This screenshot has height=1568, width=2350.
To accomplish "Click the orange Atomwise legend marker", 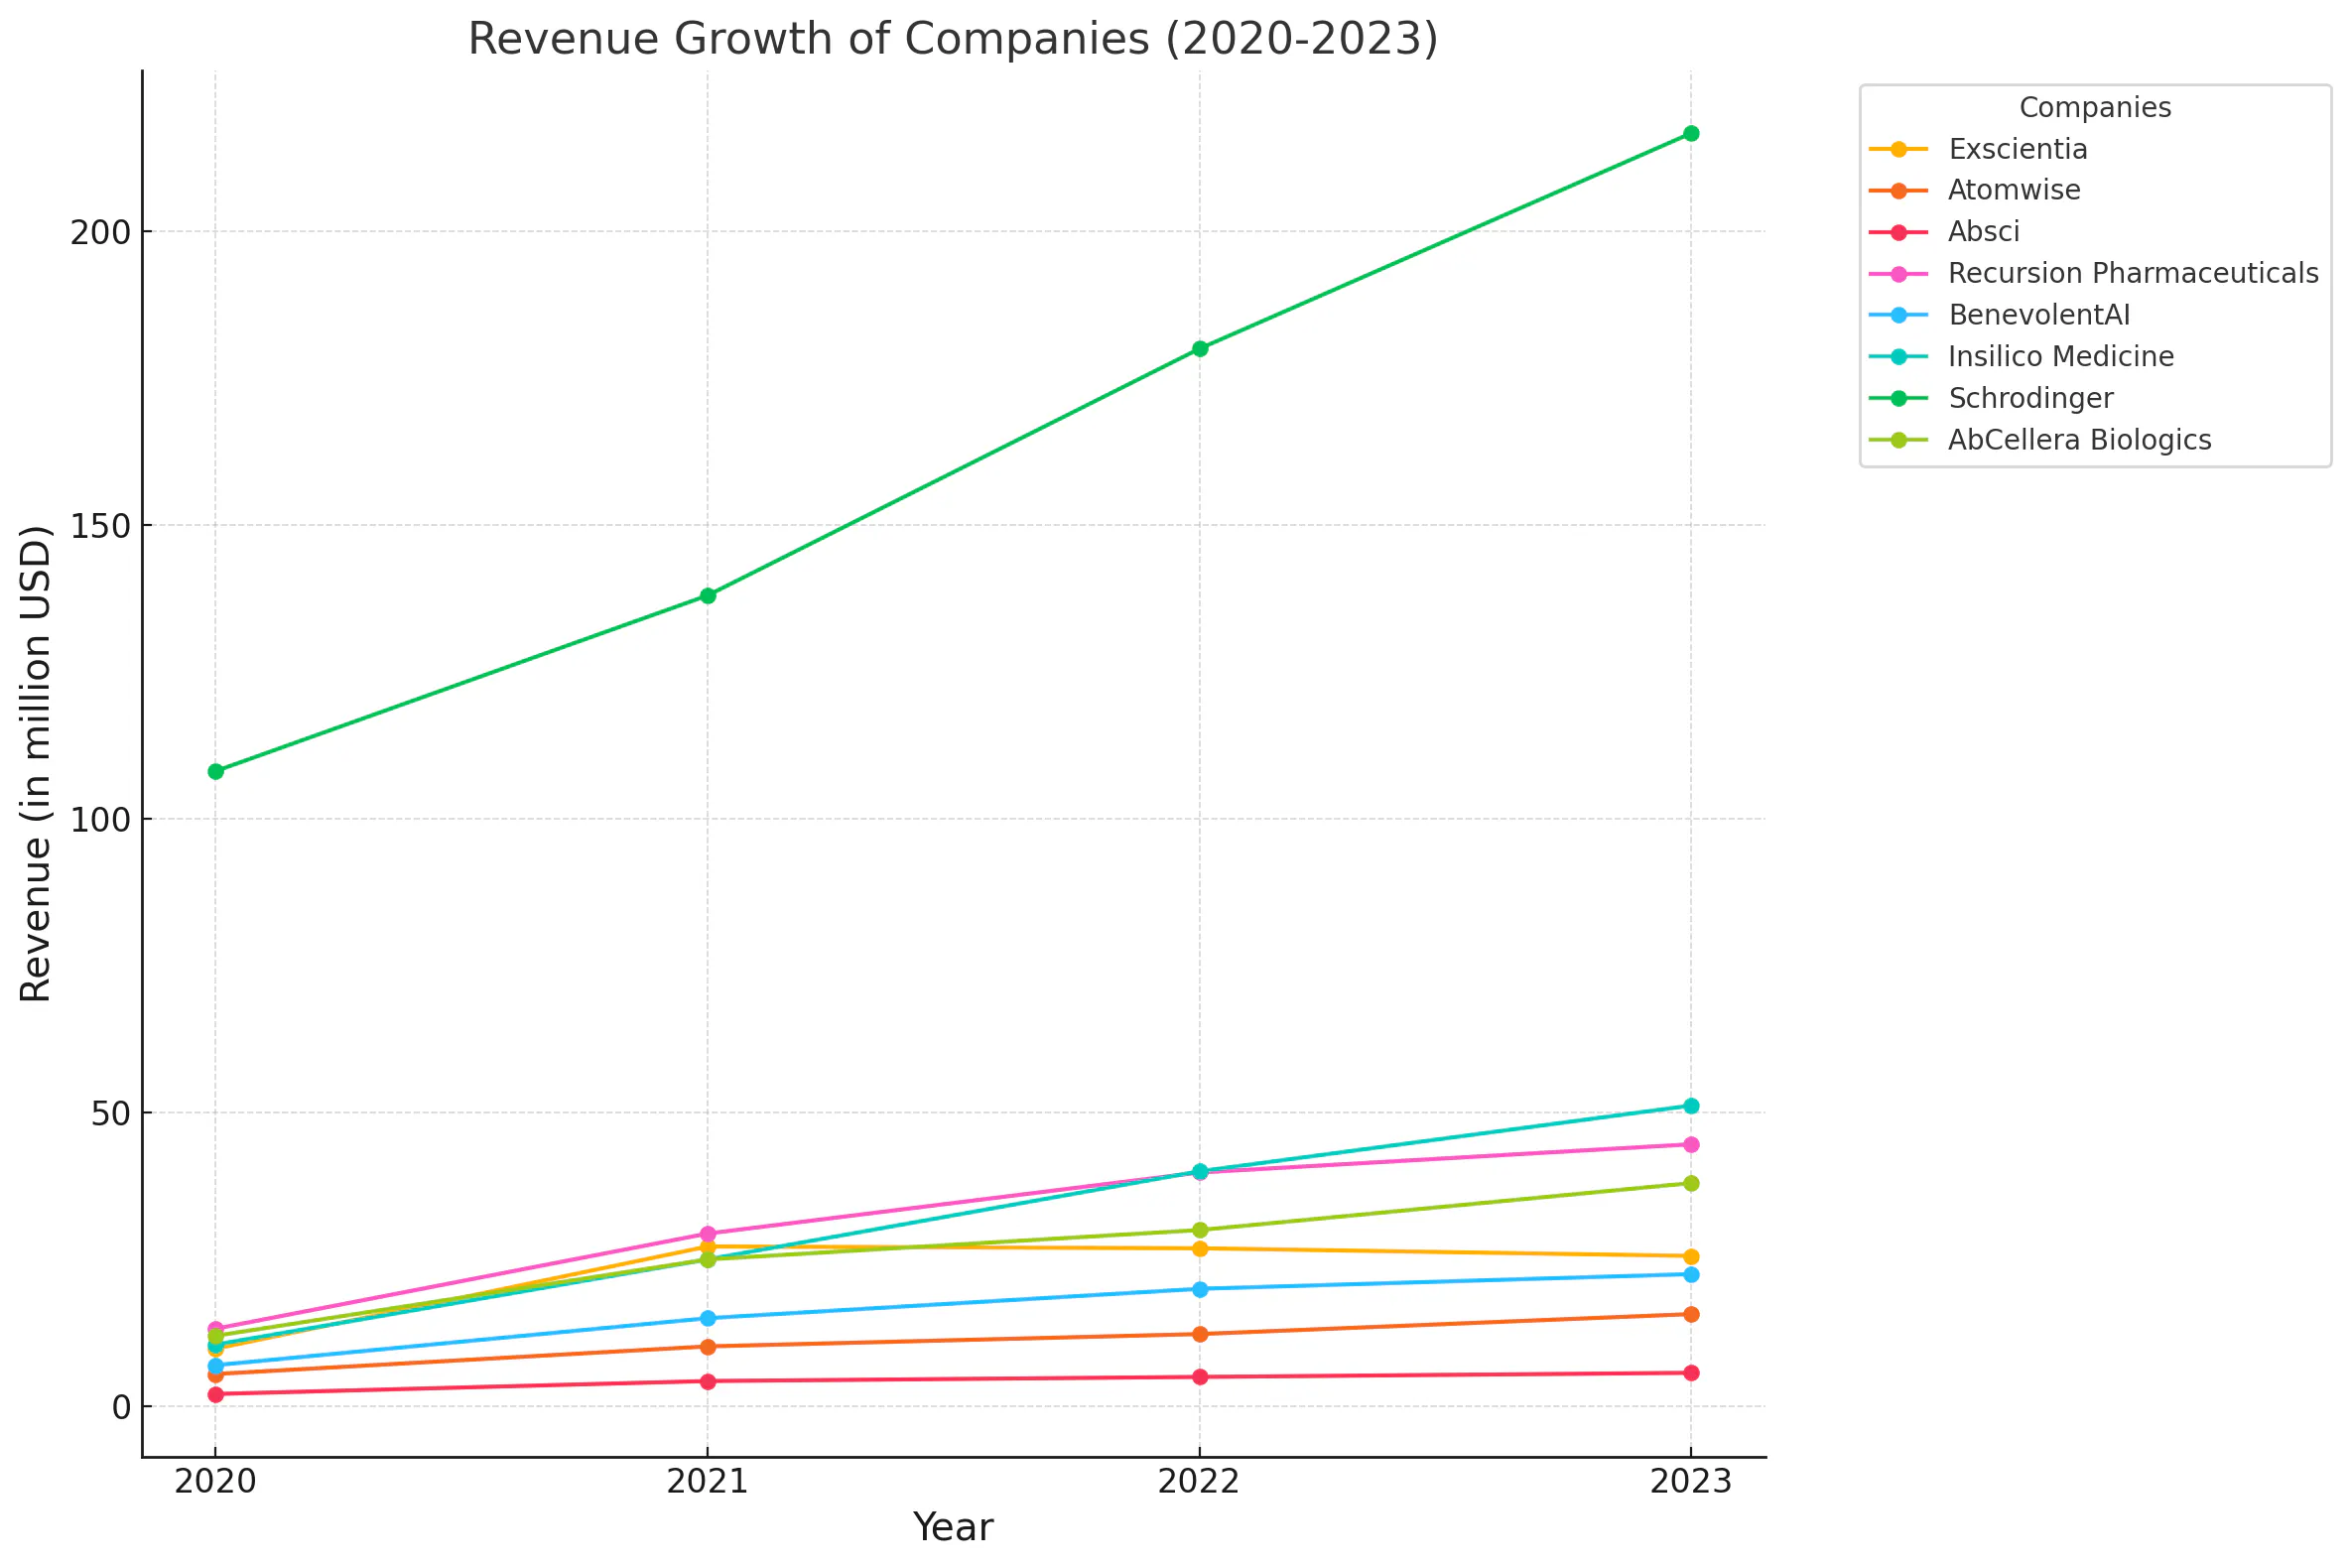I will [1899, 191].
